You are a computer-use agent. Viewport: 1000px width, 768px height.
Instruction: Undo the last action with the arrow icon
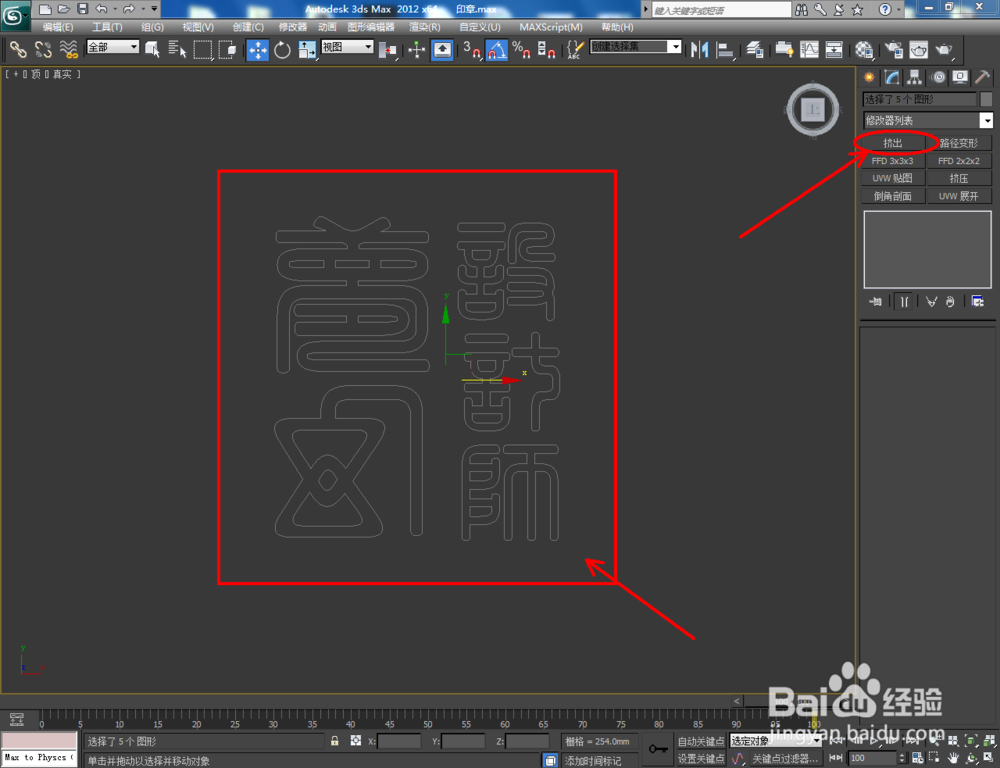pos(101,9)
